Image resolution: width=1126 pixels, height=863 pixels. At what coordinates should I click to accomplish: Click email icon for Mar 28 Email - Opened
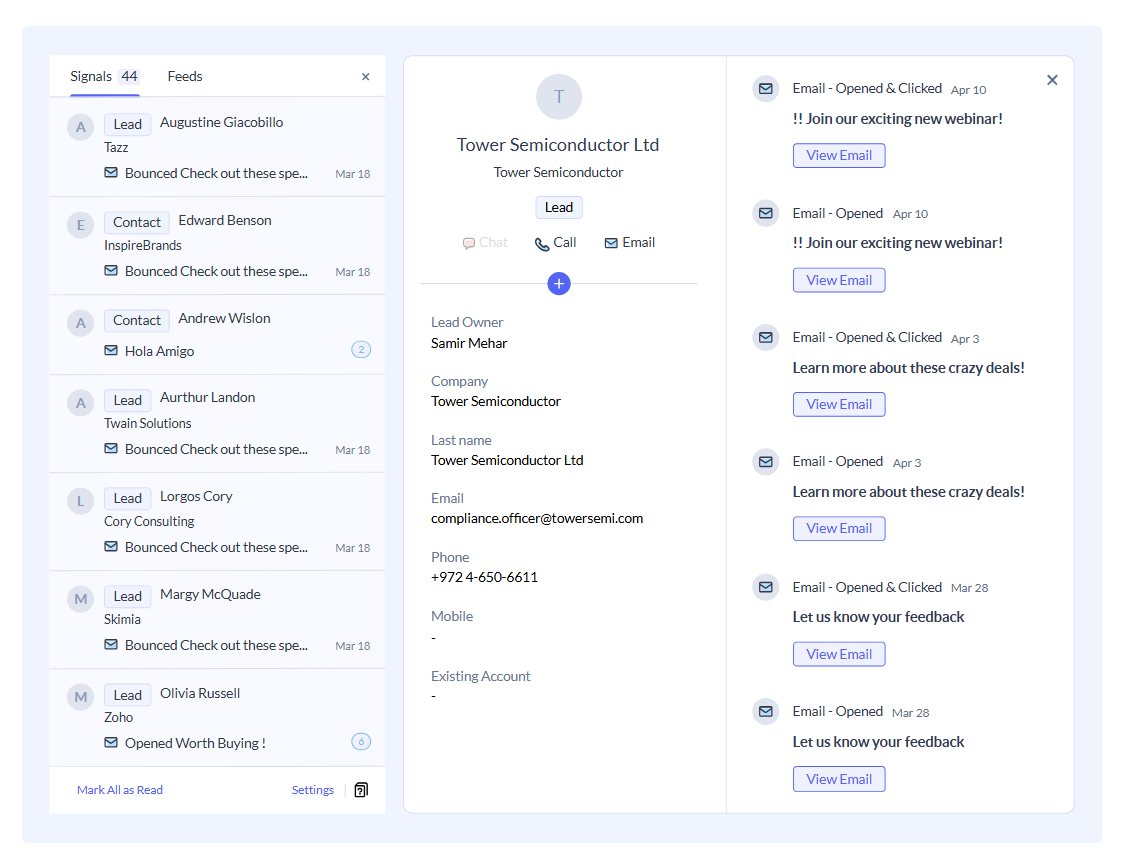pos(766,712)
